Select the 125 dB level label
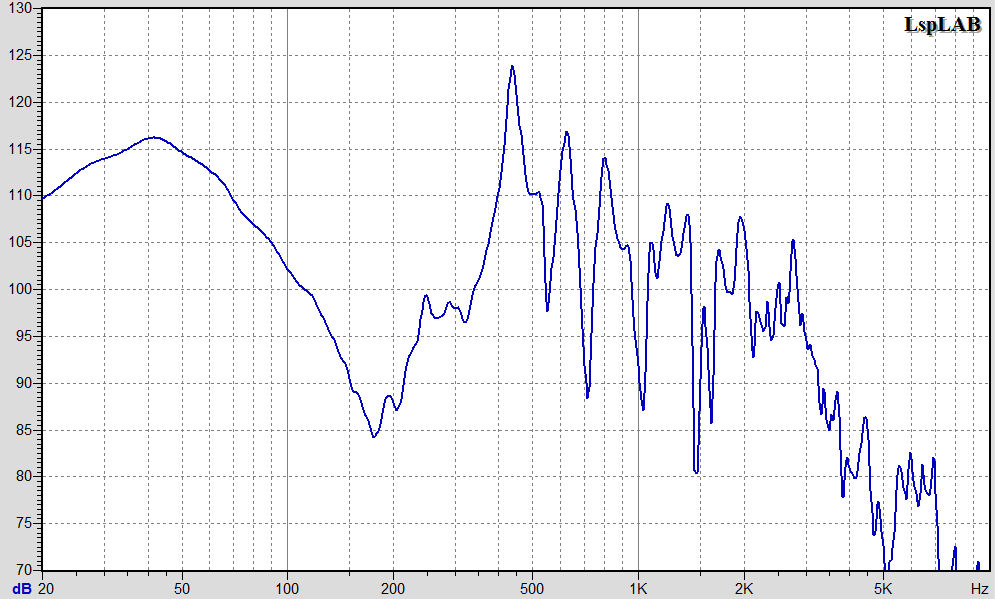 20,55
